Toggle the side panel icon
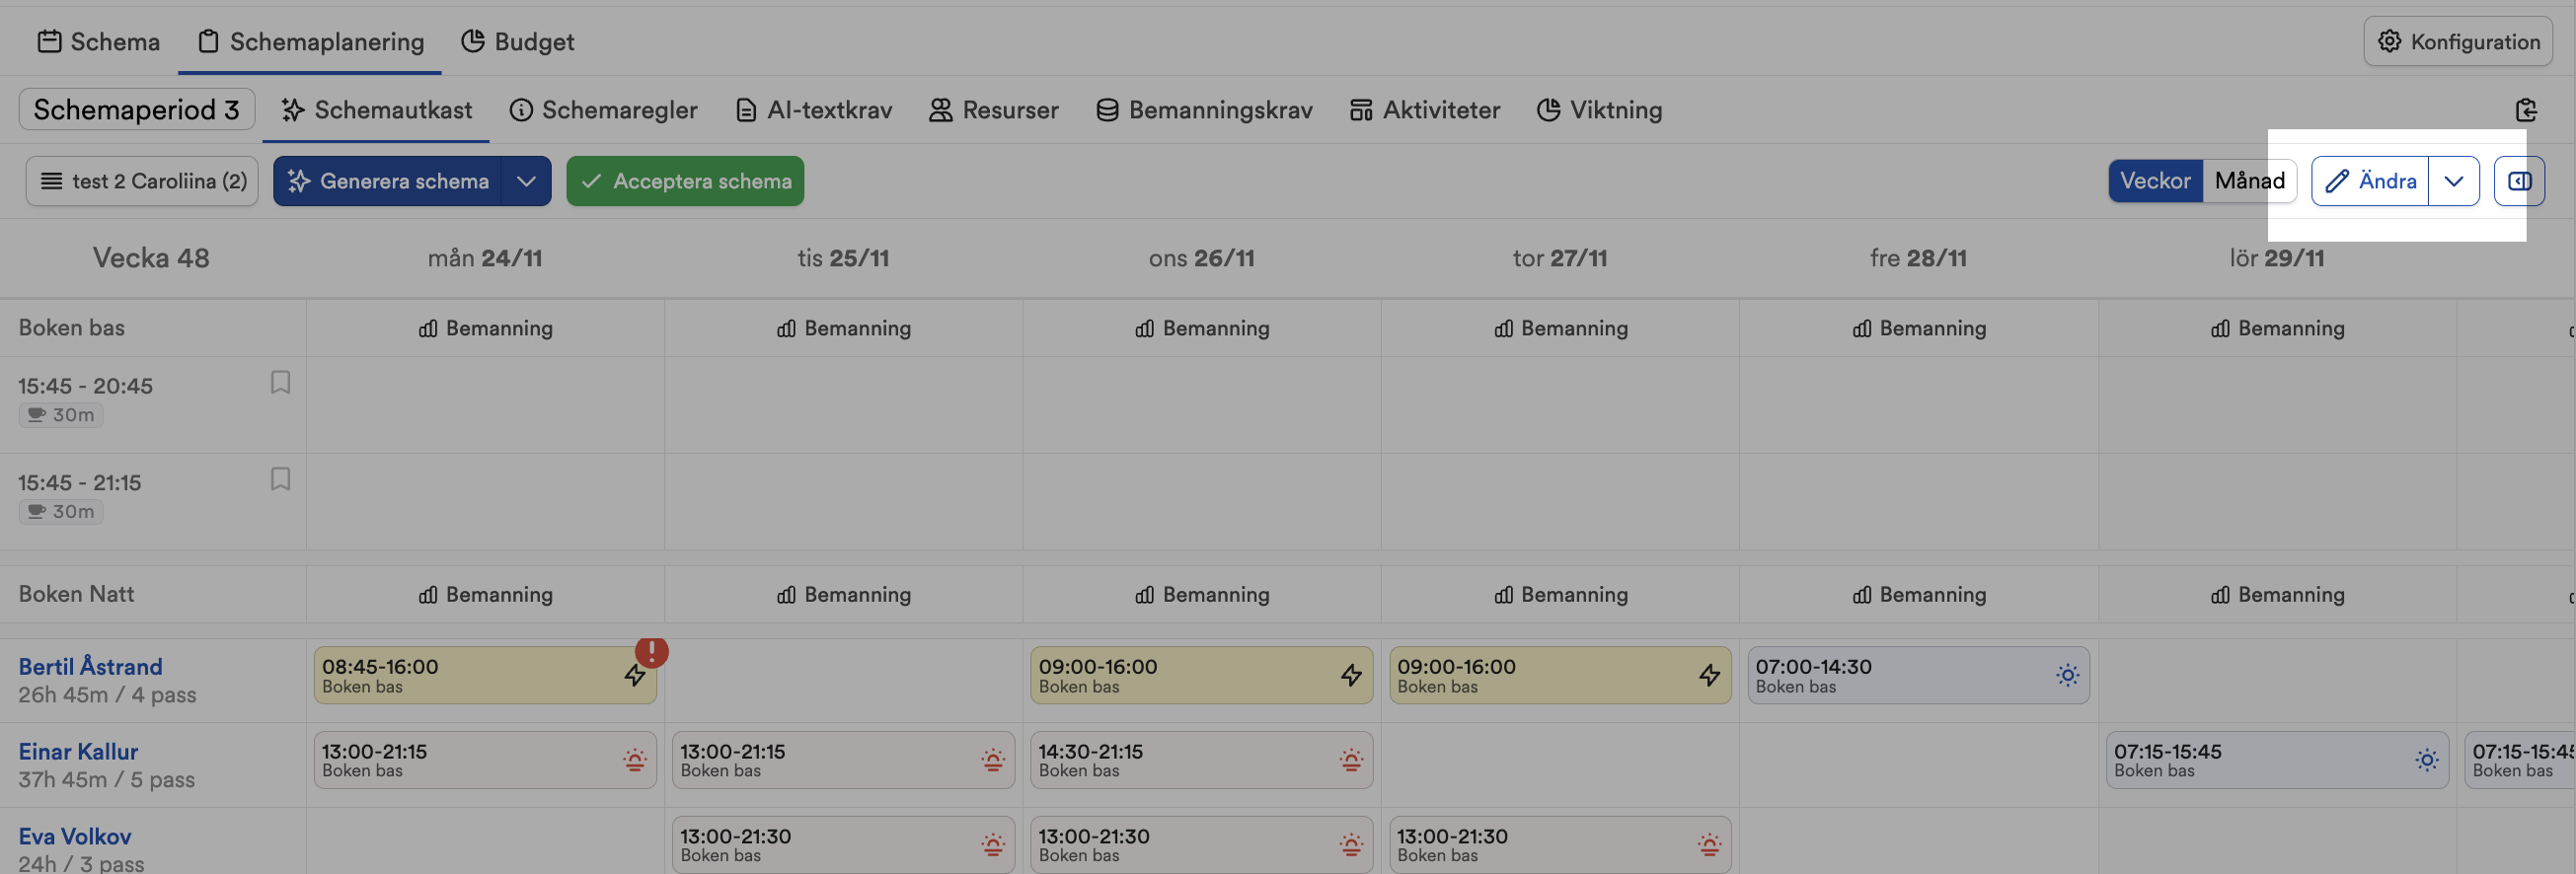2576x874 pixels. (x=2519, y=180)
